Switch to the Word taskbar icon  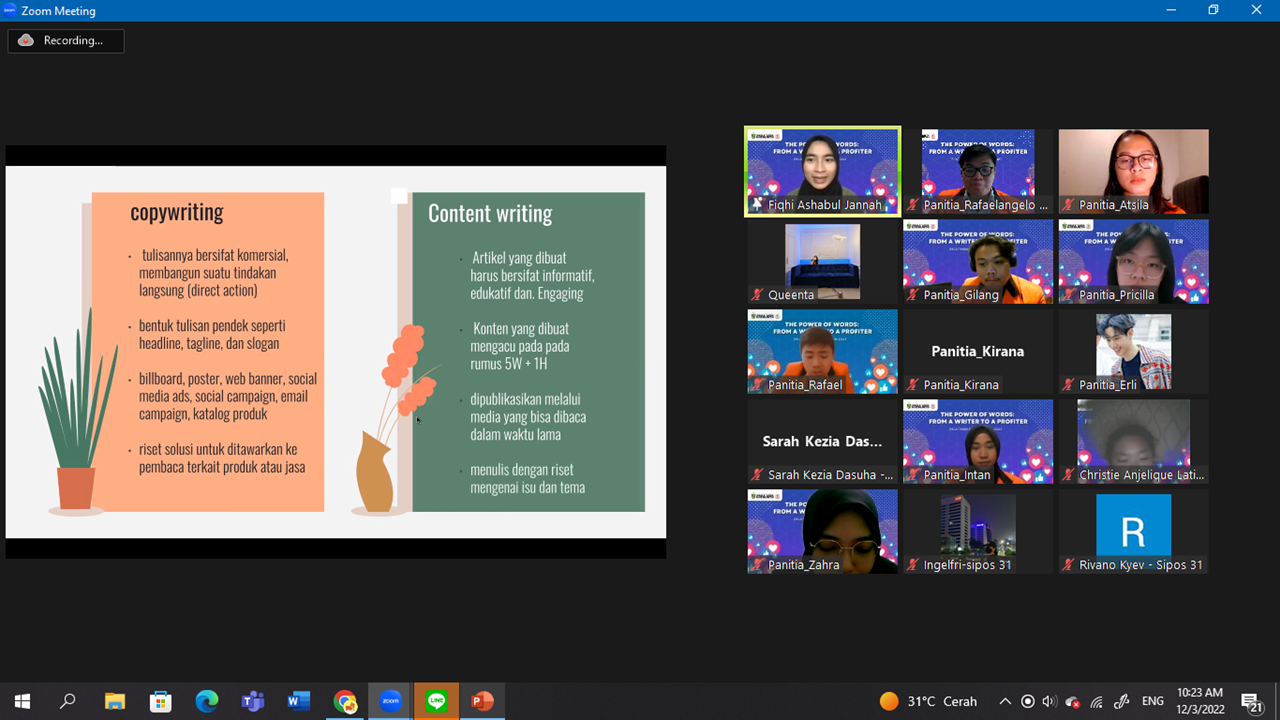(x=298, y=701)
